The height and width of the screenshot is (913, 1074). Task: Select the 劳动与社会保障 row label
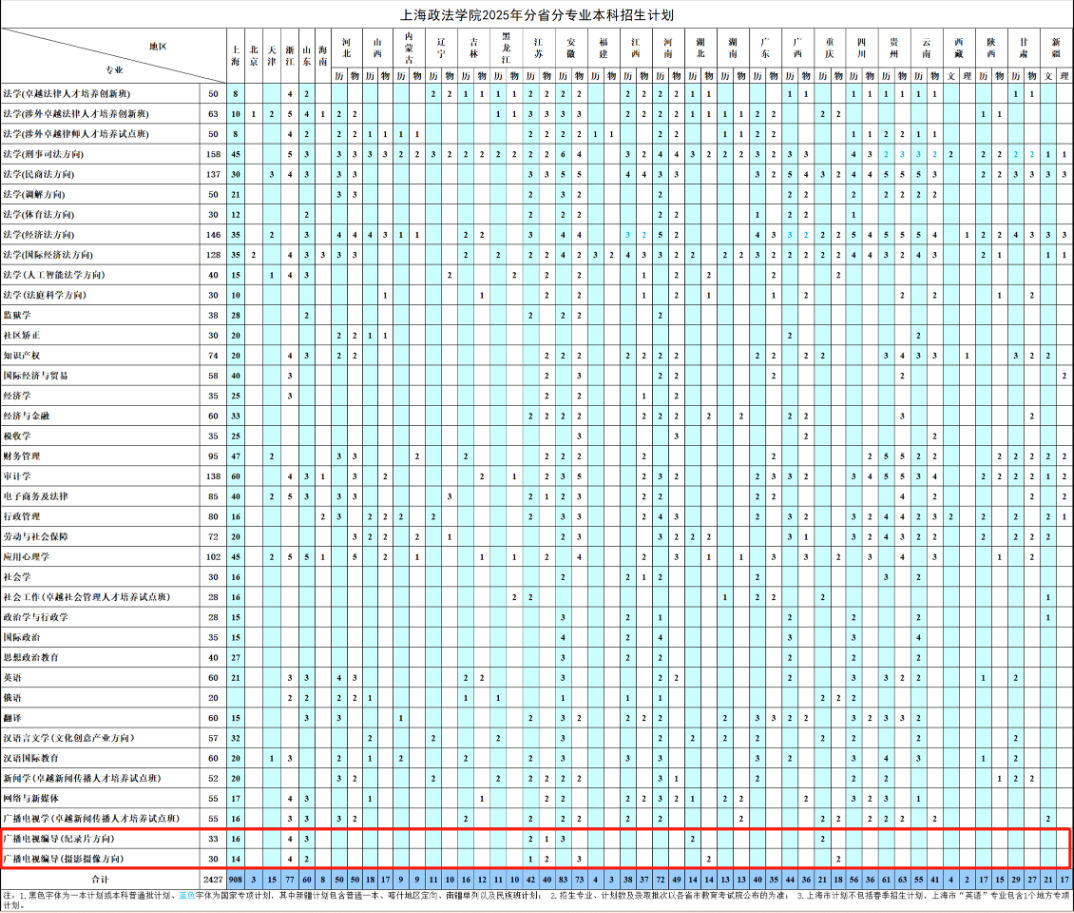(36, 536)
